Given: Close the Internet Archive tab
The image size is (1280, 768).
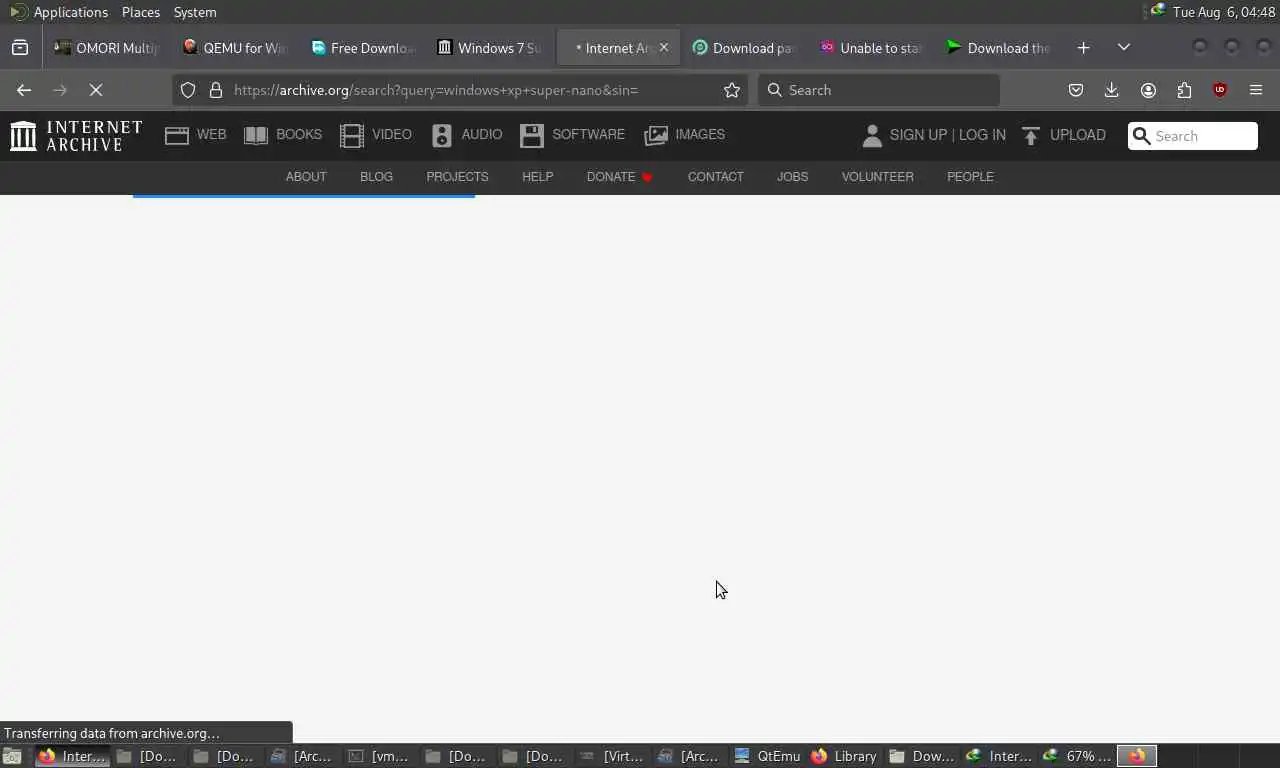Looking at the screenshot, I should pyautogui.click(x=664, y=48).
